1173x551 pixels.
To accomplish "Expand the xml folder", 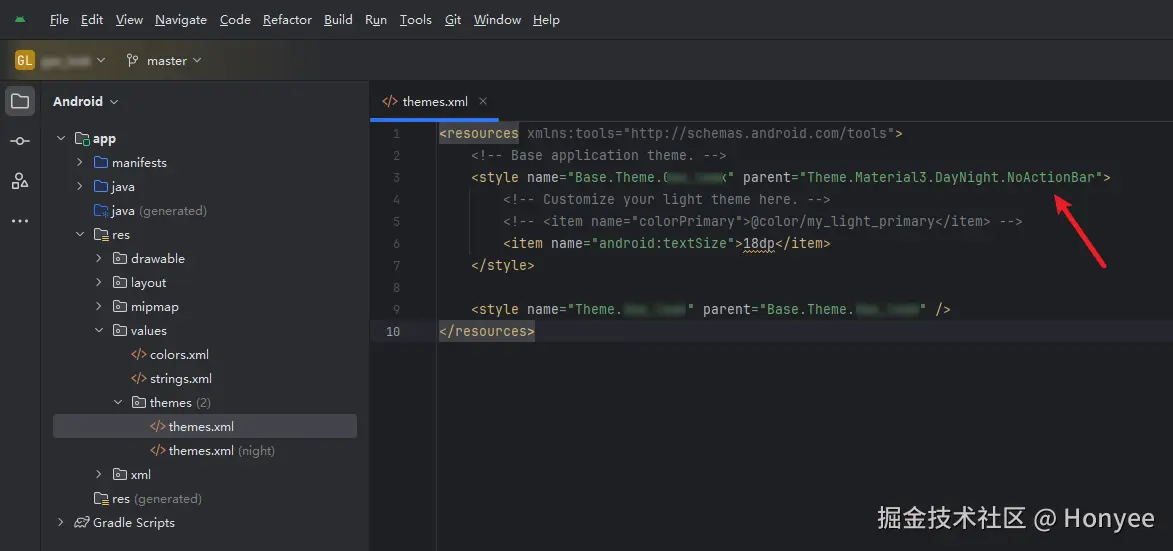I will tap(98, 475).
